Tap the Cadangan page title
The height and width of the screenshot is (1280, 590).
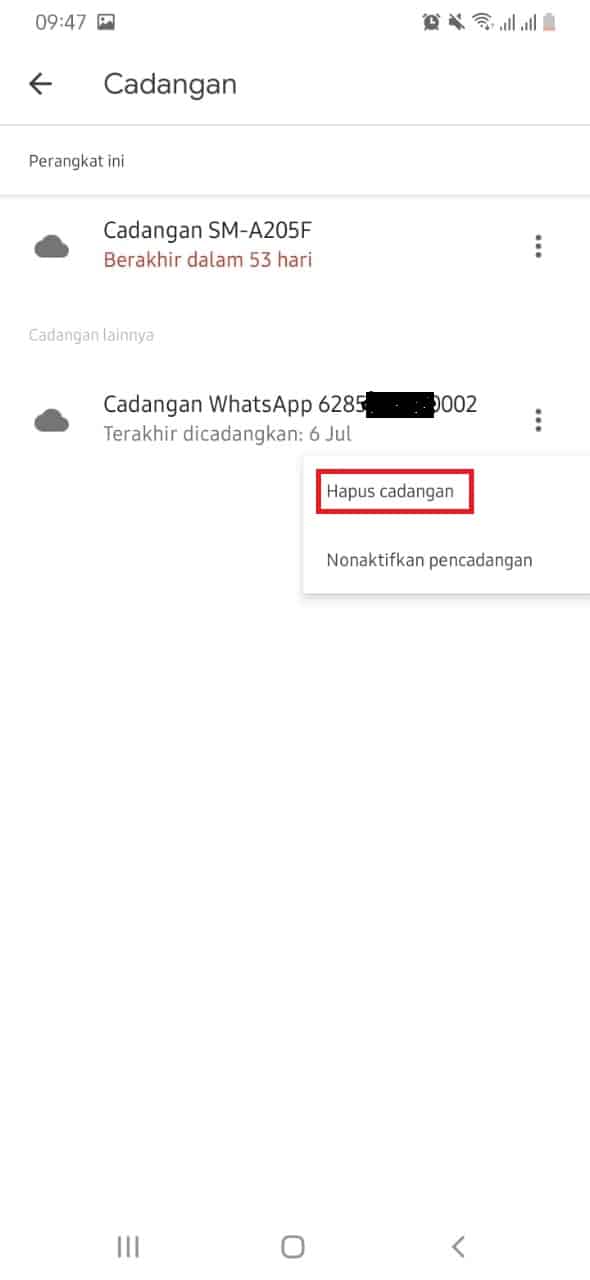pos(170,84)
